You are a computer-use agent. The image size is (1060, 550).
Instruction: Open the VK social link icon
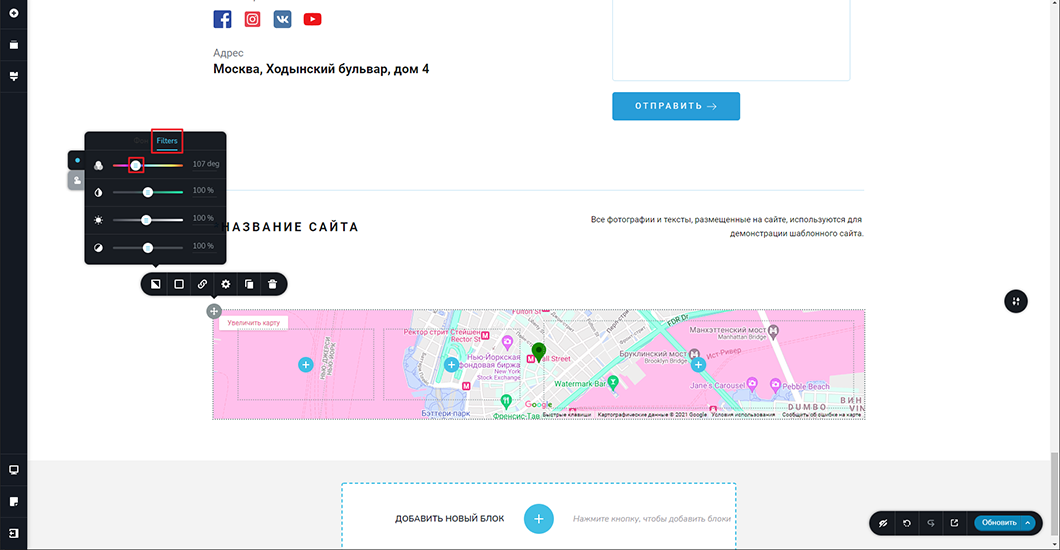pos(283,19)
